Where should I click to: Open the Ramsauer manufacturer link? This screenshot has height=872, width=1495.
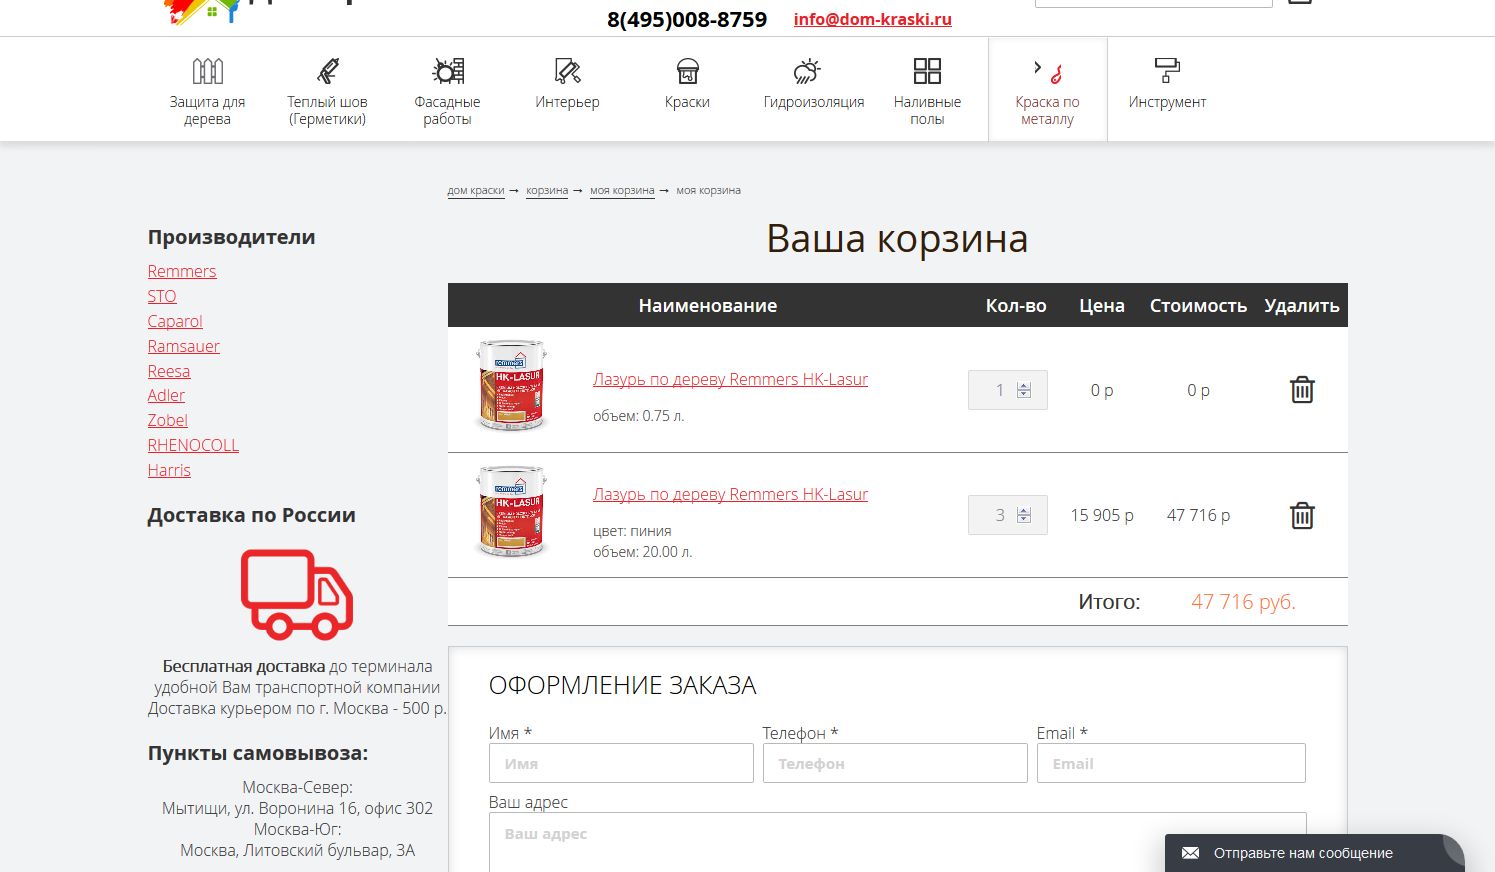point(184,346)
